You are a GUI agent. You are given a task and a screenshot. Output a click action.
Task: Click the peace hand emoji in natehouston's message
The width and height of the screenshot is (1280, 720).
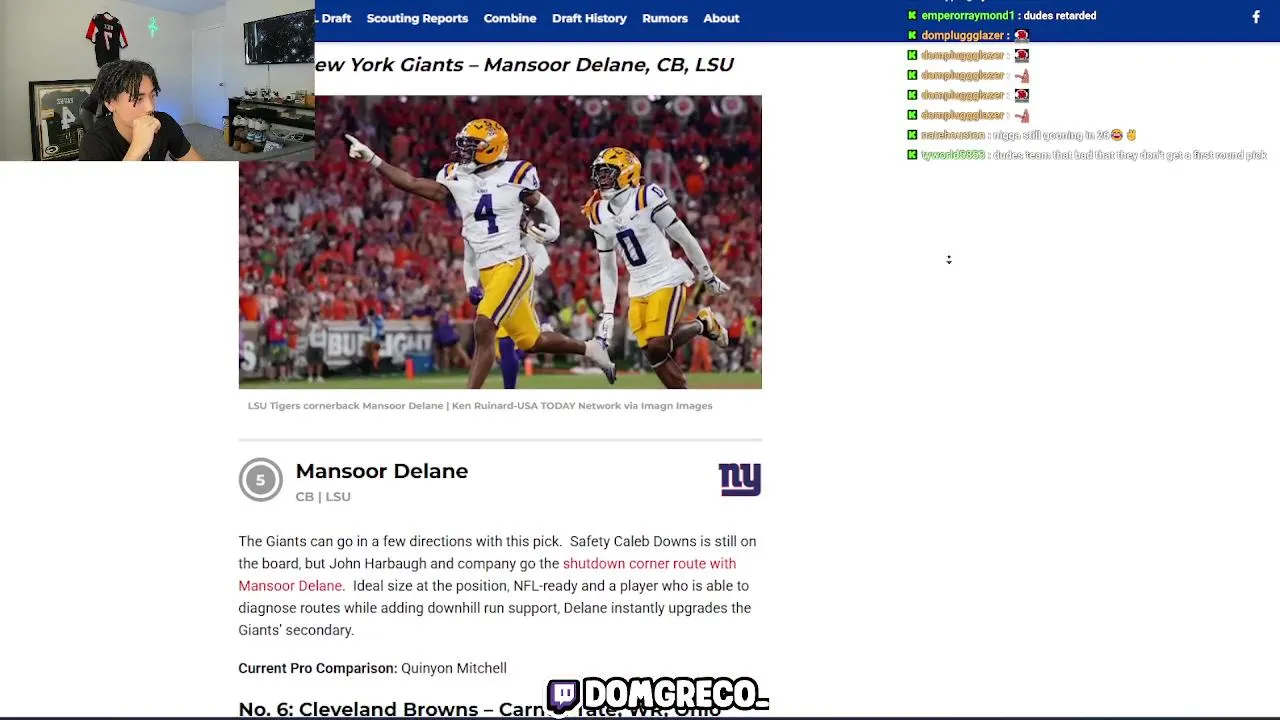(x=1131, y=135)
